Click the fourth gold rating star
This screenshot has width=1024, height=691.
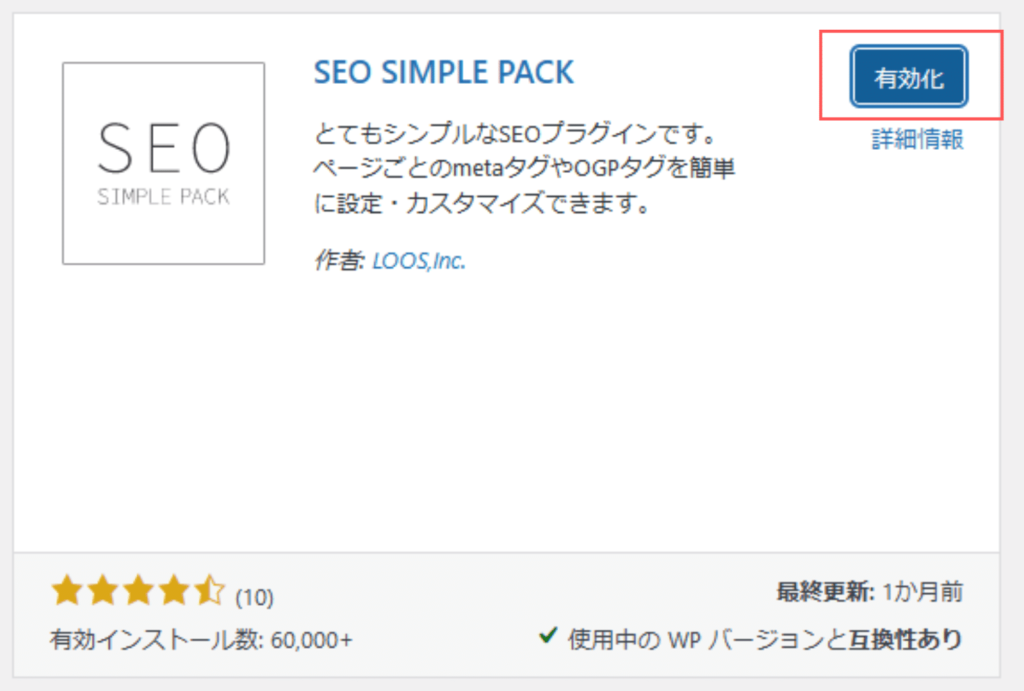click(x=174, y=590)
